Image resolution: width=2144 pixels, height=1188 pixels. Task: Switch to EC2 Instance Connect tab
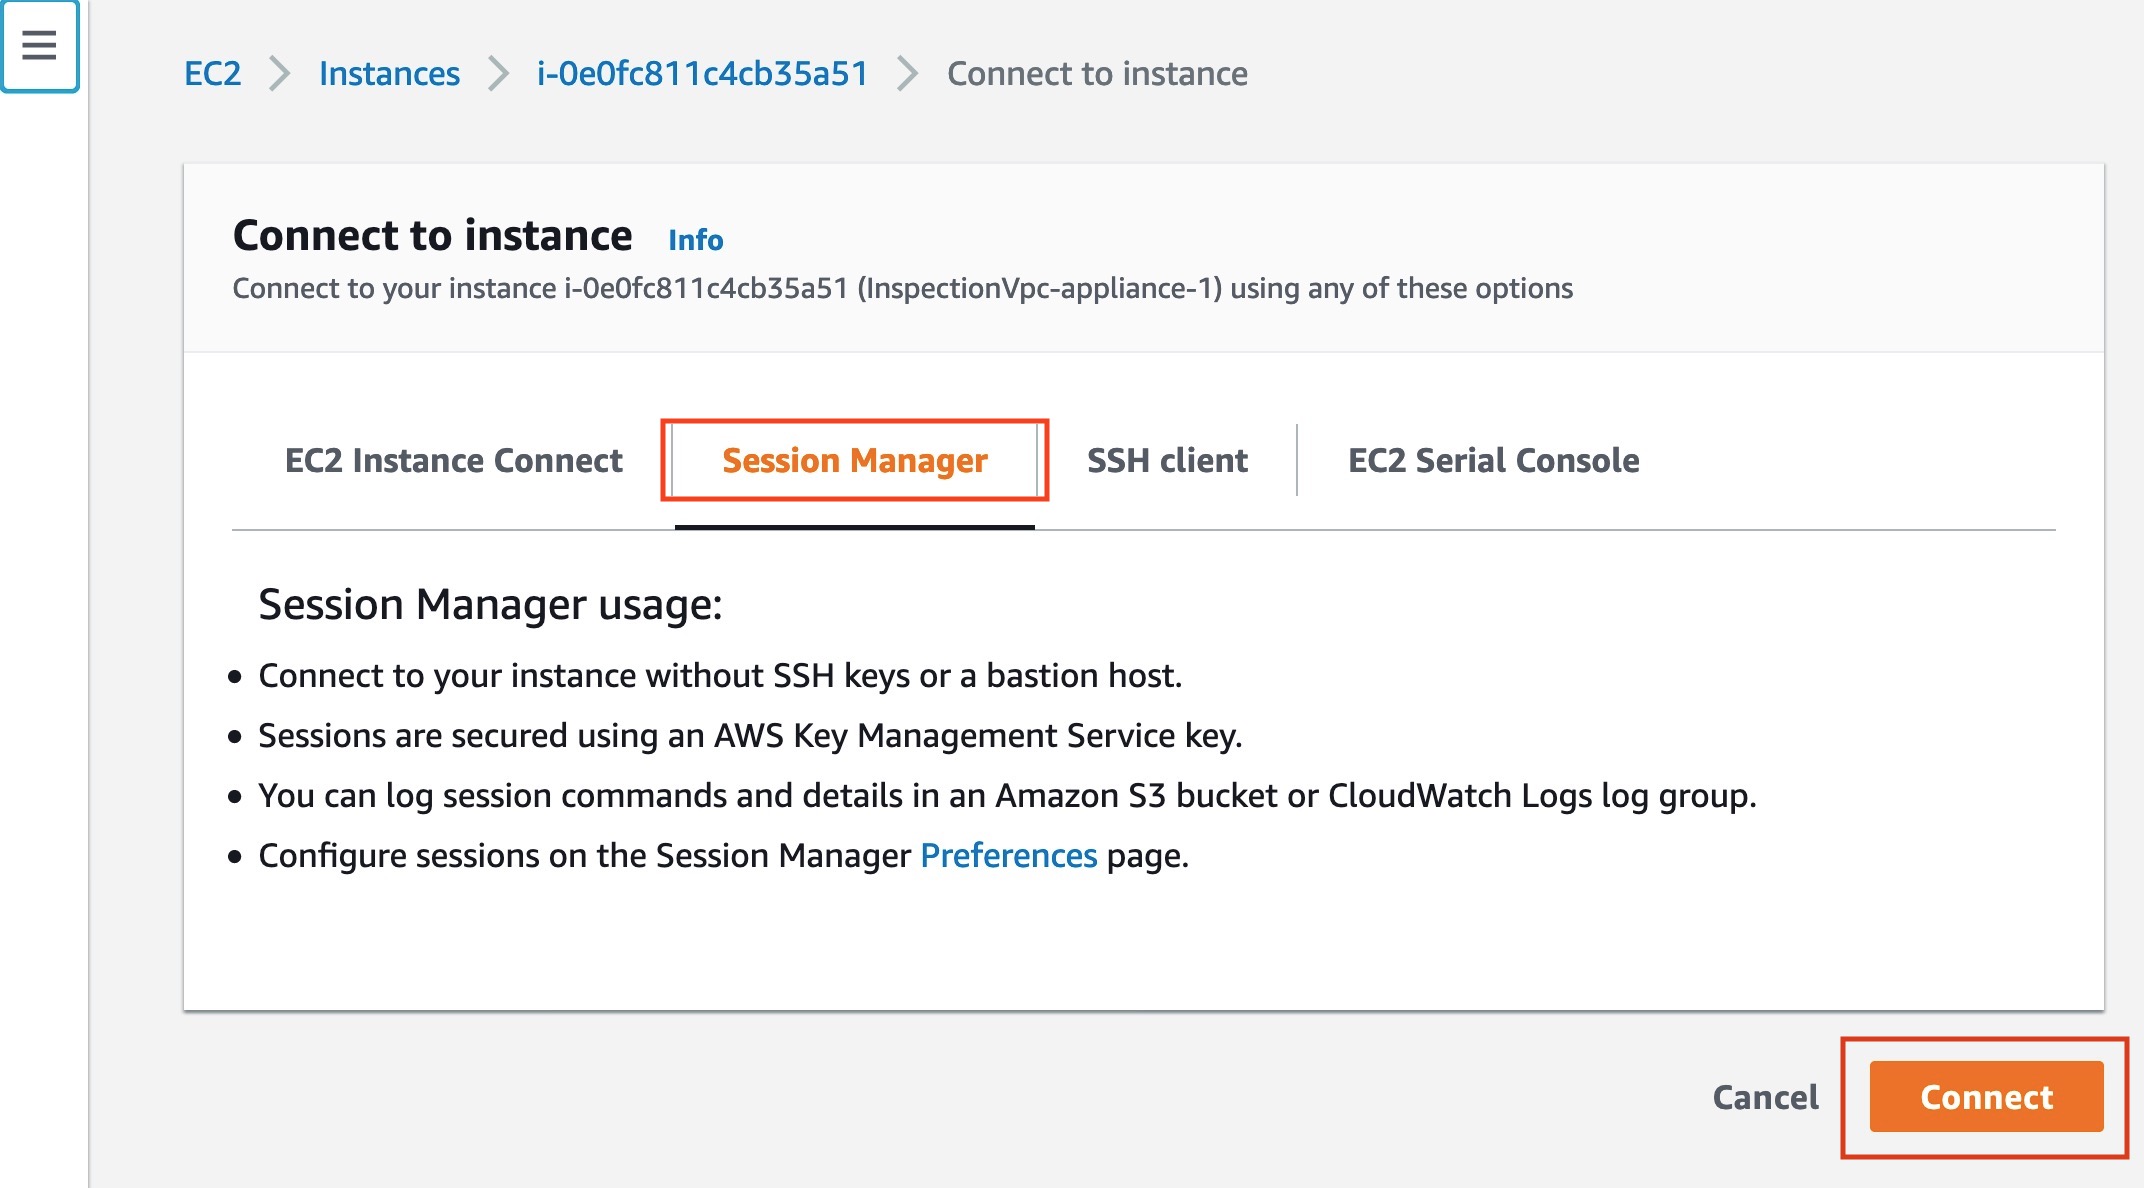coord(454,461)
